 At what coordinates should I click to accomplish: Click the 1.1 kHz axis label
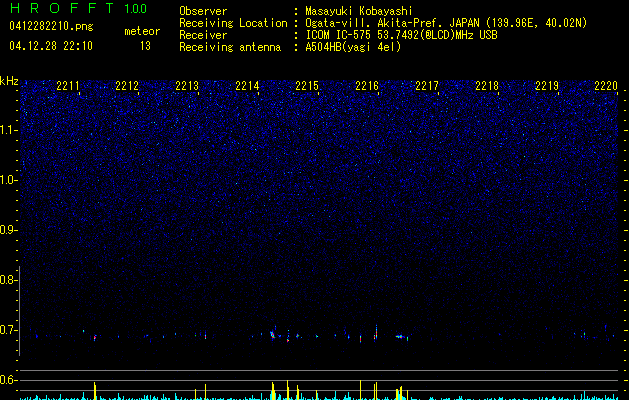(9, 130)
